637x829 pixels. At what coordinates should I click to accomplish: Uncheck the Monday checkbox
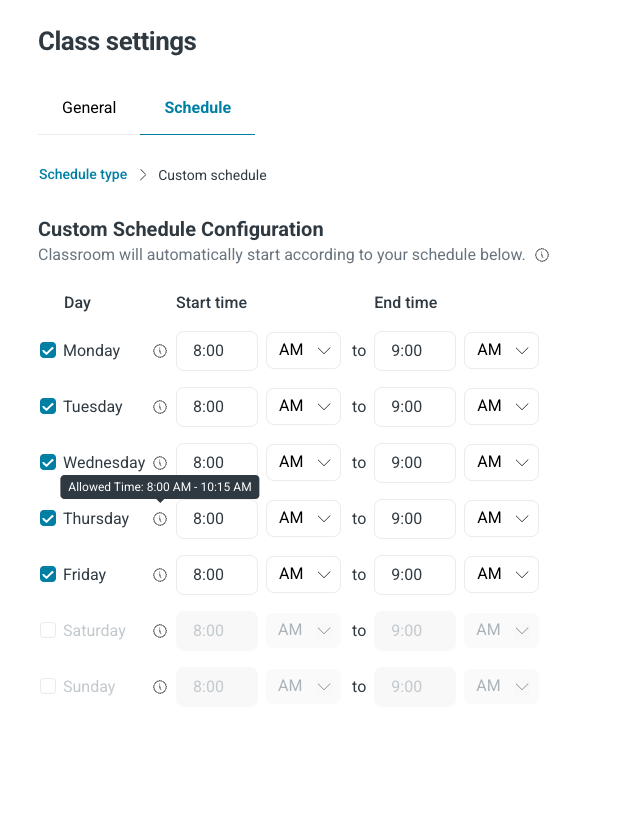coord(48,350)
